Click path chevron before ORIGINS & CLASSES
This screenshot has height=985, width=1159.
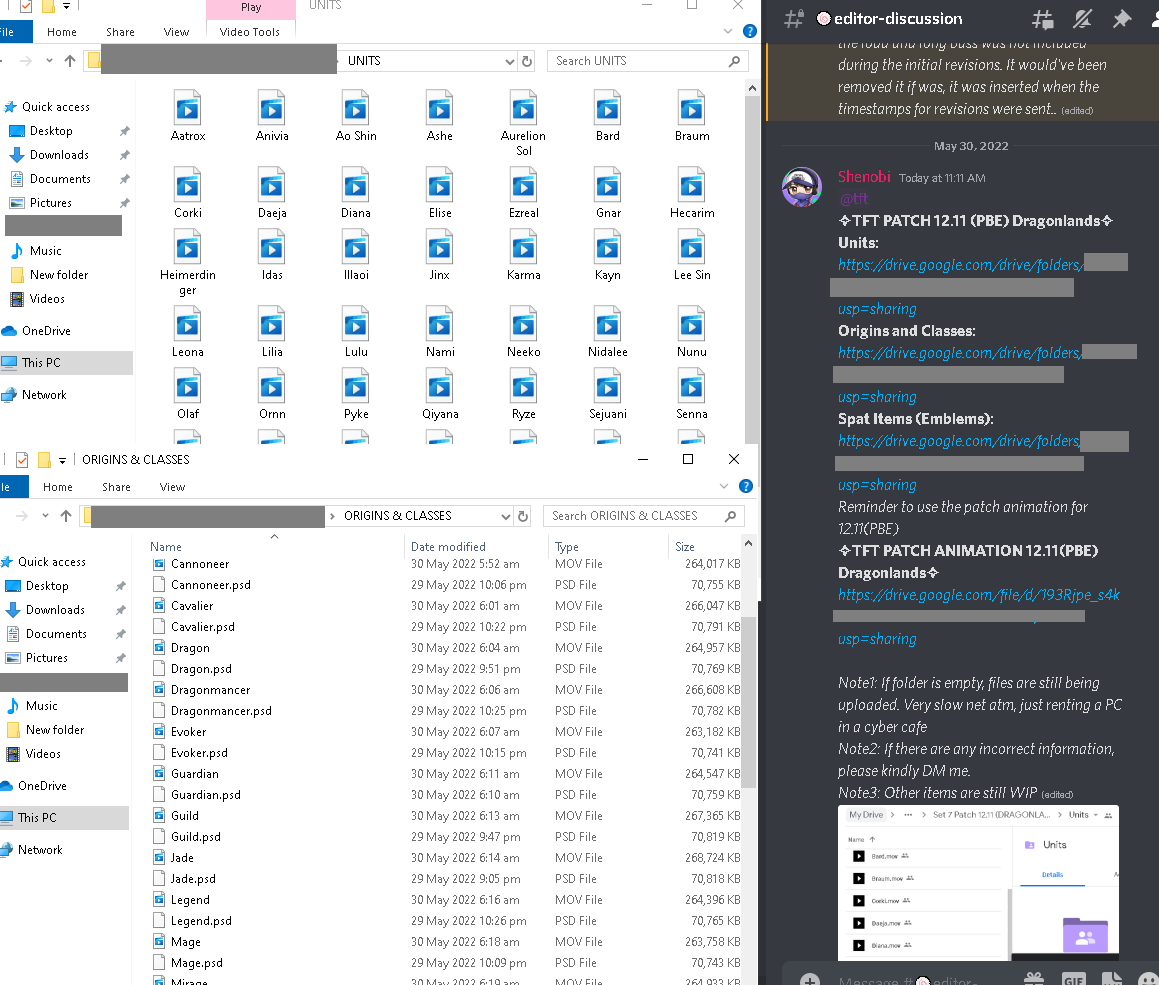tap(332, 516)
